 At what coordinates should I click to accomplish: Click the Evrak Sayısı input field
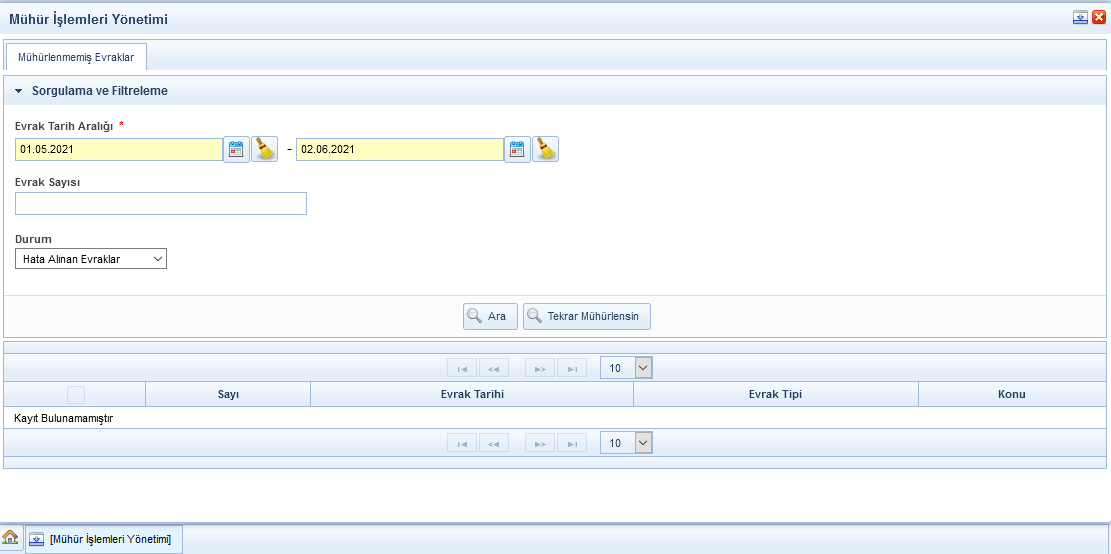coord(161,204)
